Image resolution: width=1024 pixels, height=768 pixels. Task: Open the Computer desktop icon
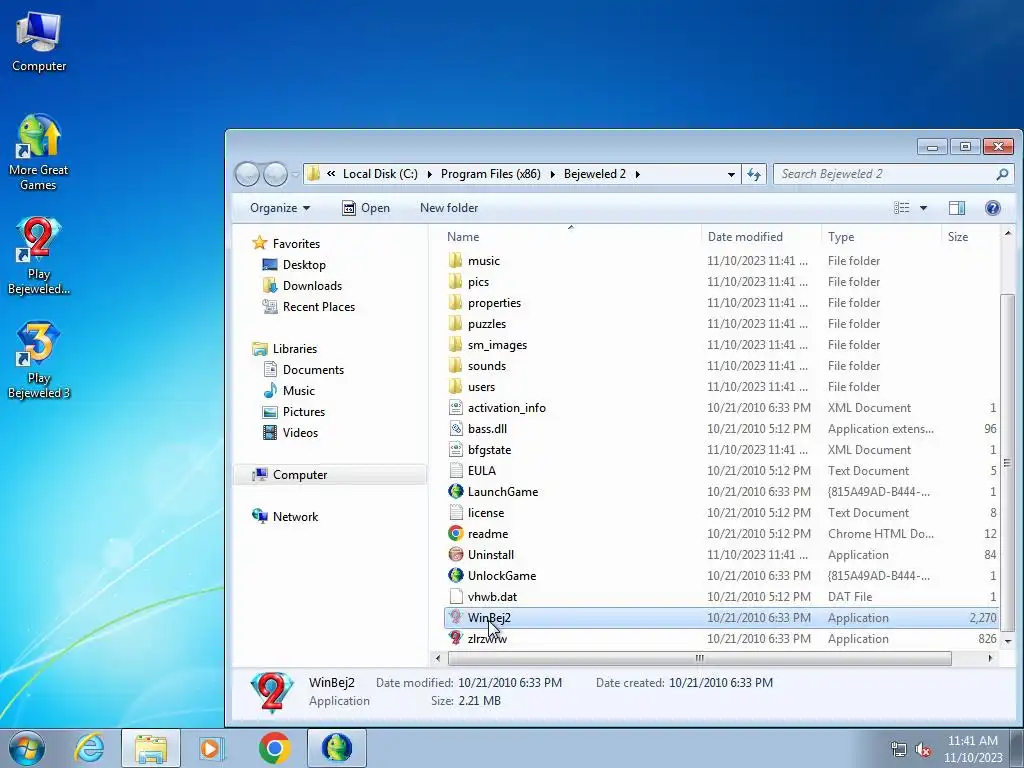coord(39,41)
